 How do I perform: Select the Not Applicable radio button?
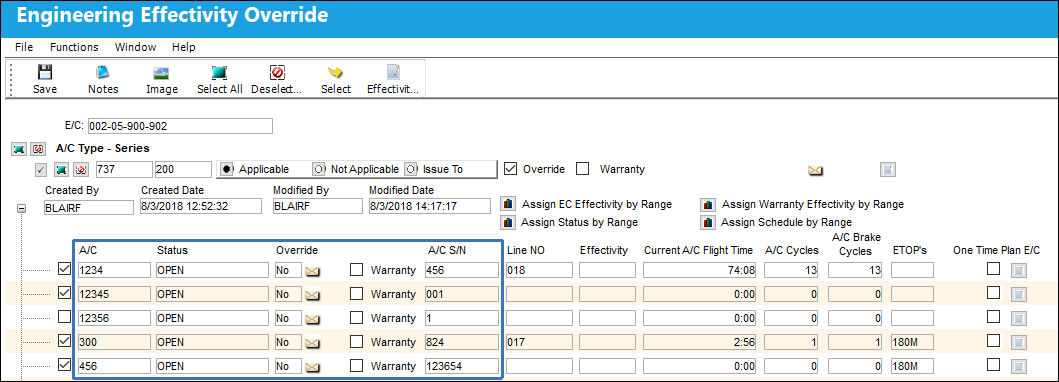319,169
